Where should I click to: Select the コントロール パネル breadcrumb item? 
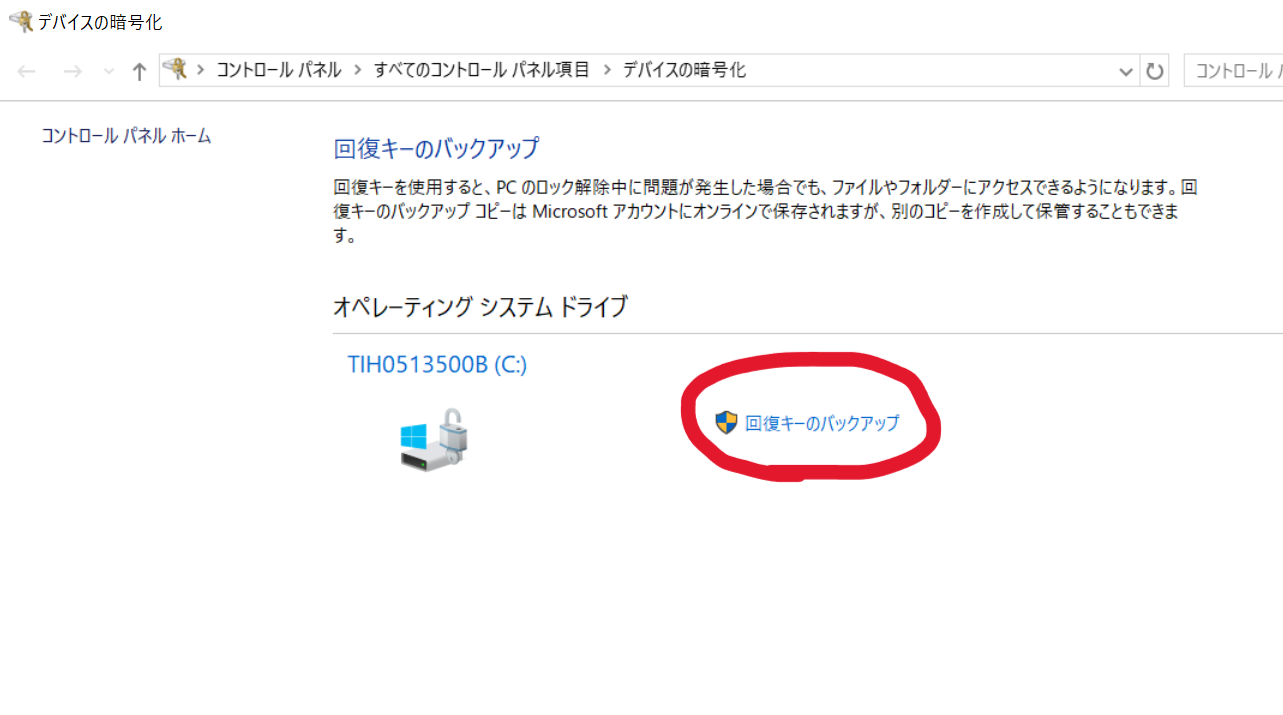click(x=279, y=70)
